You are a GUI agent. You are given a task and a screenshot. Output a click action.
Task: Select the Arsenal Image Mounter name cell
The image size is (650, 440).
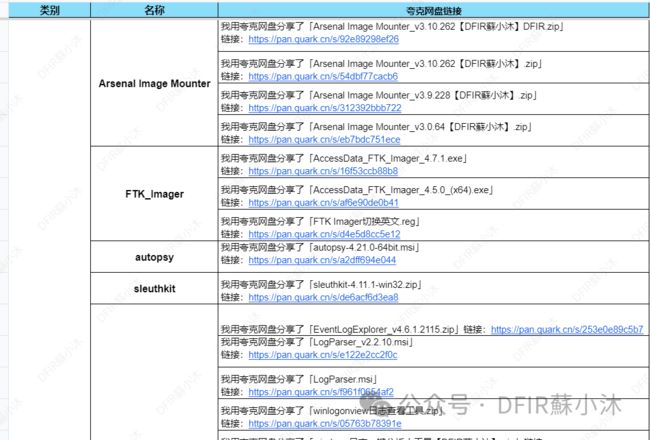pyautogui.click(x=154, y=83)
